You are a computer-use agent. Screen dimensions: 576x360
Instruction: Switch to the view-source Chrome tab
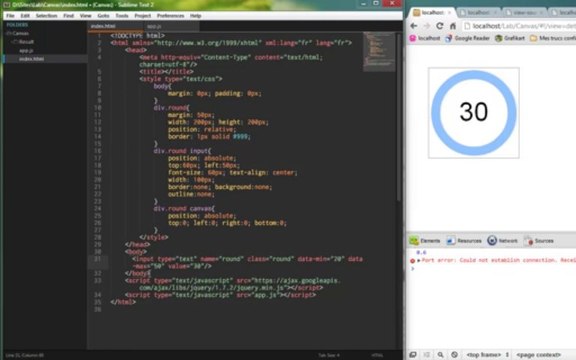point(525,13)
